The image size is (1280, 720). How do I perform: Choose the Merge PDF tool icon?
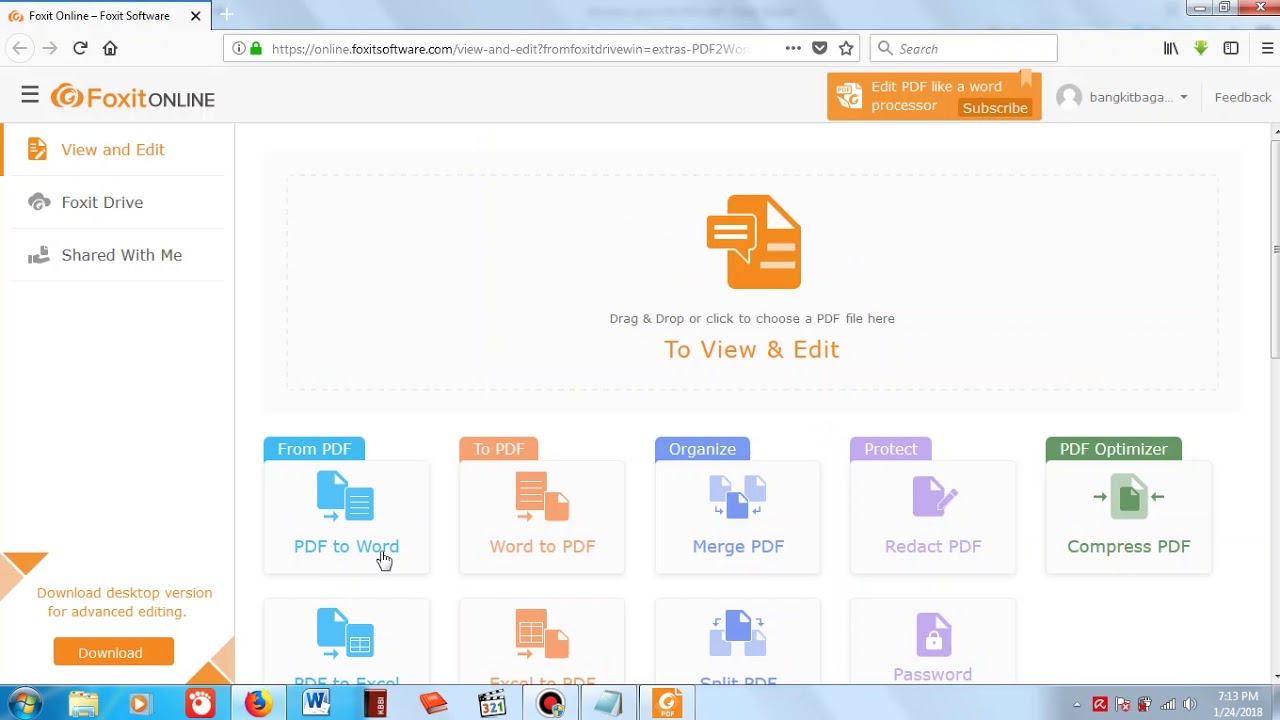[738, 497]
